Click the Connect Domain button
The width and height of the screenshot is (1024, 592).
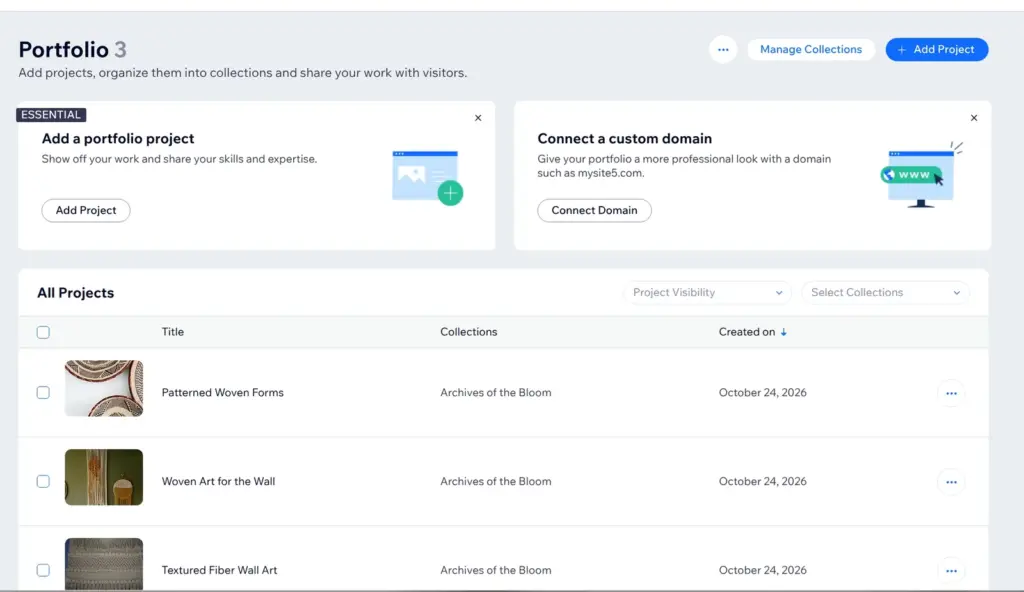[594, 210]
